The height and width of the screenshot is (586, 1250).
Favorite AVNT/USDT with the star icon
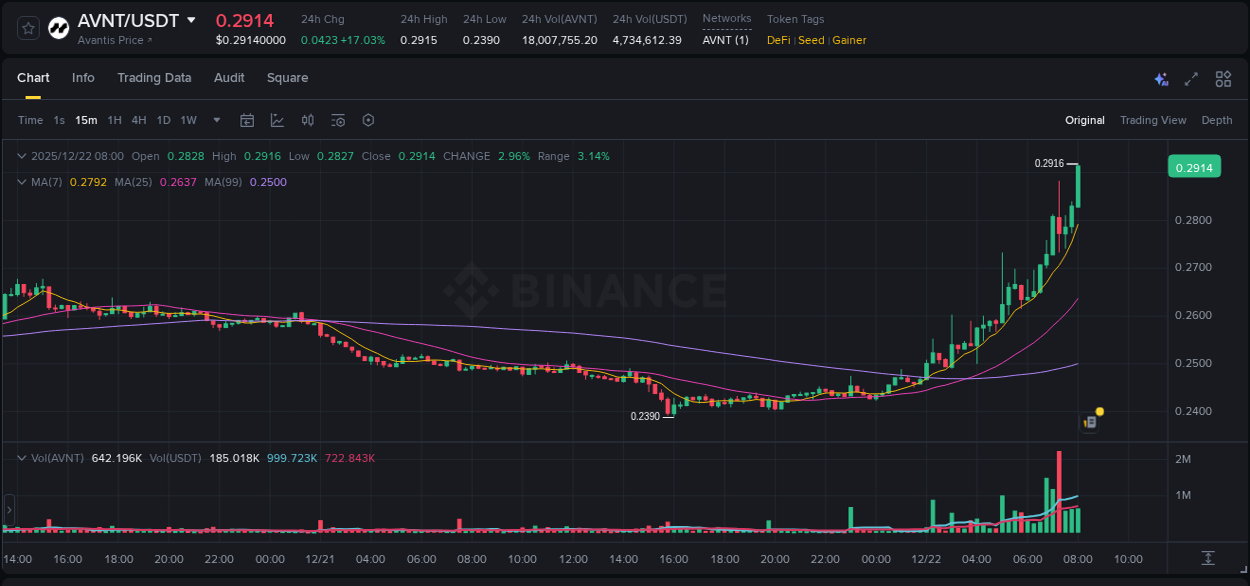click(26, 27)
